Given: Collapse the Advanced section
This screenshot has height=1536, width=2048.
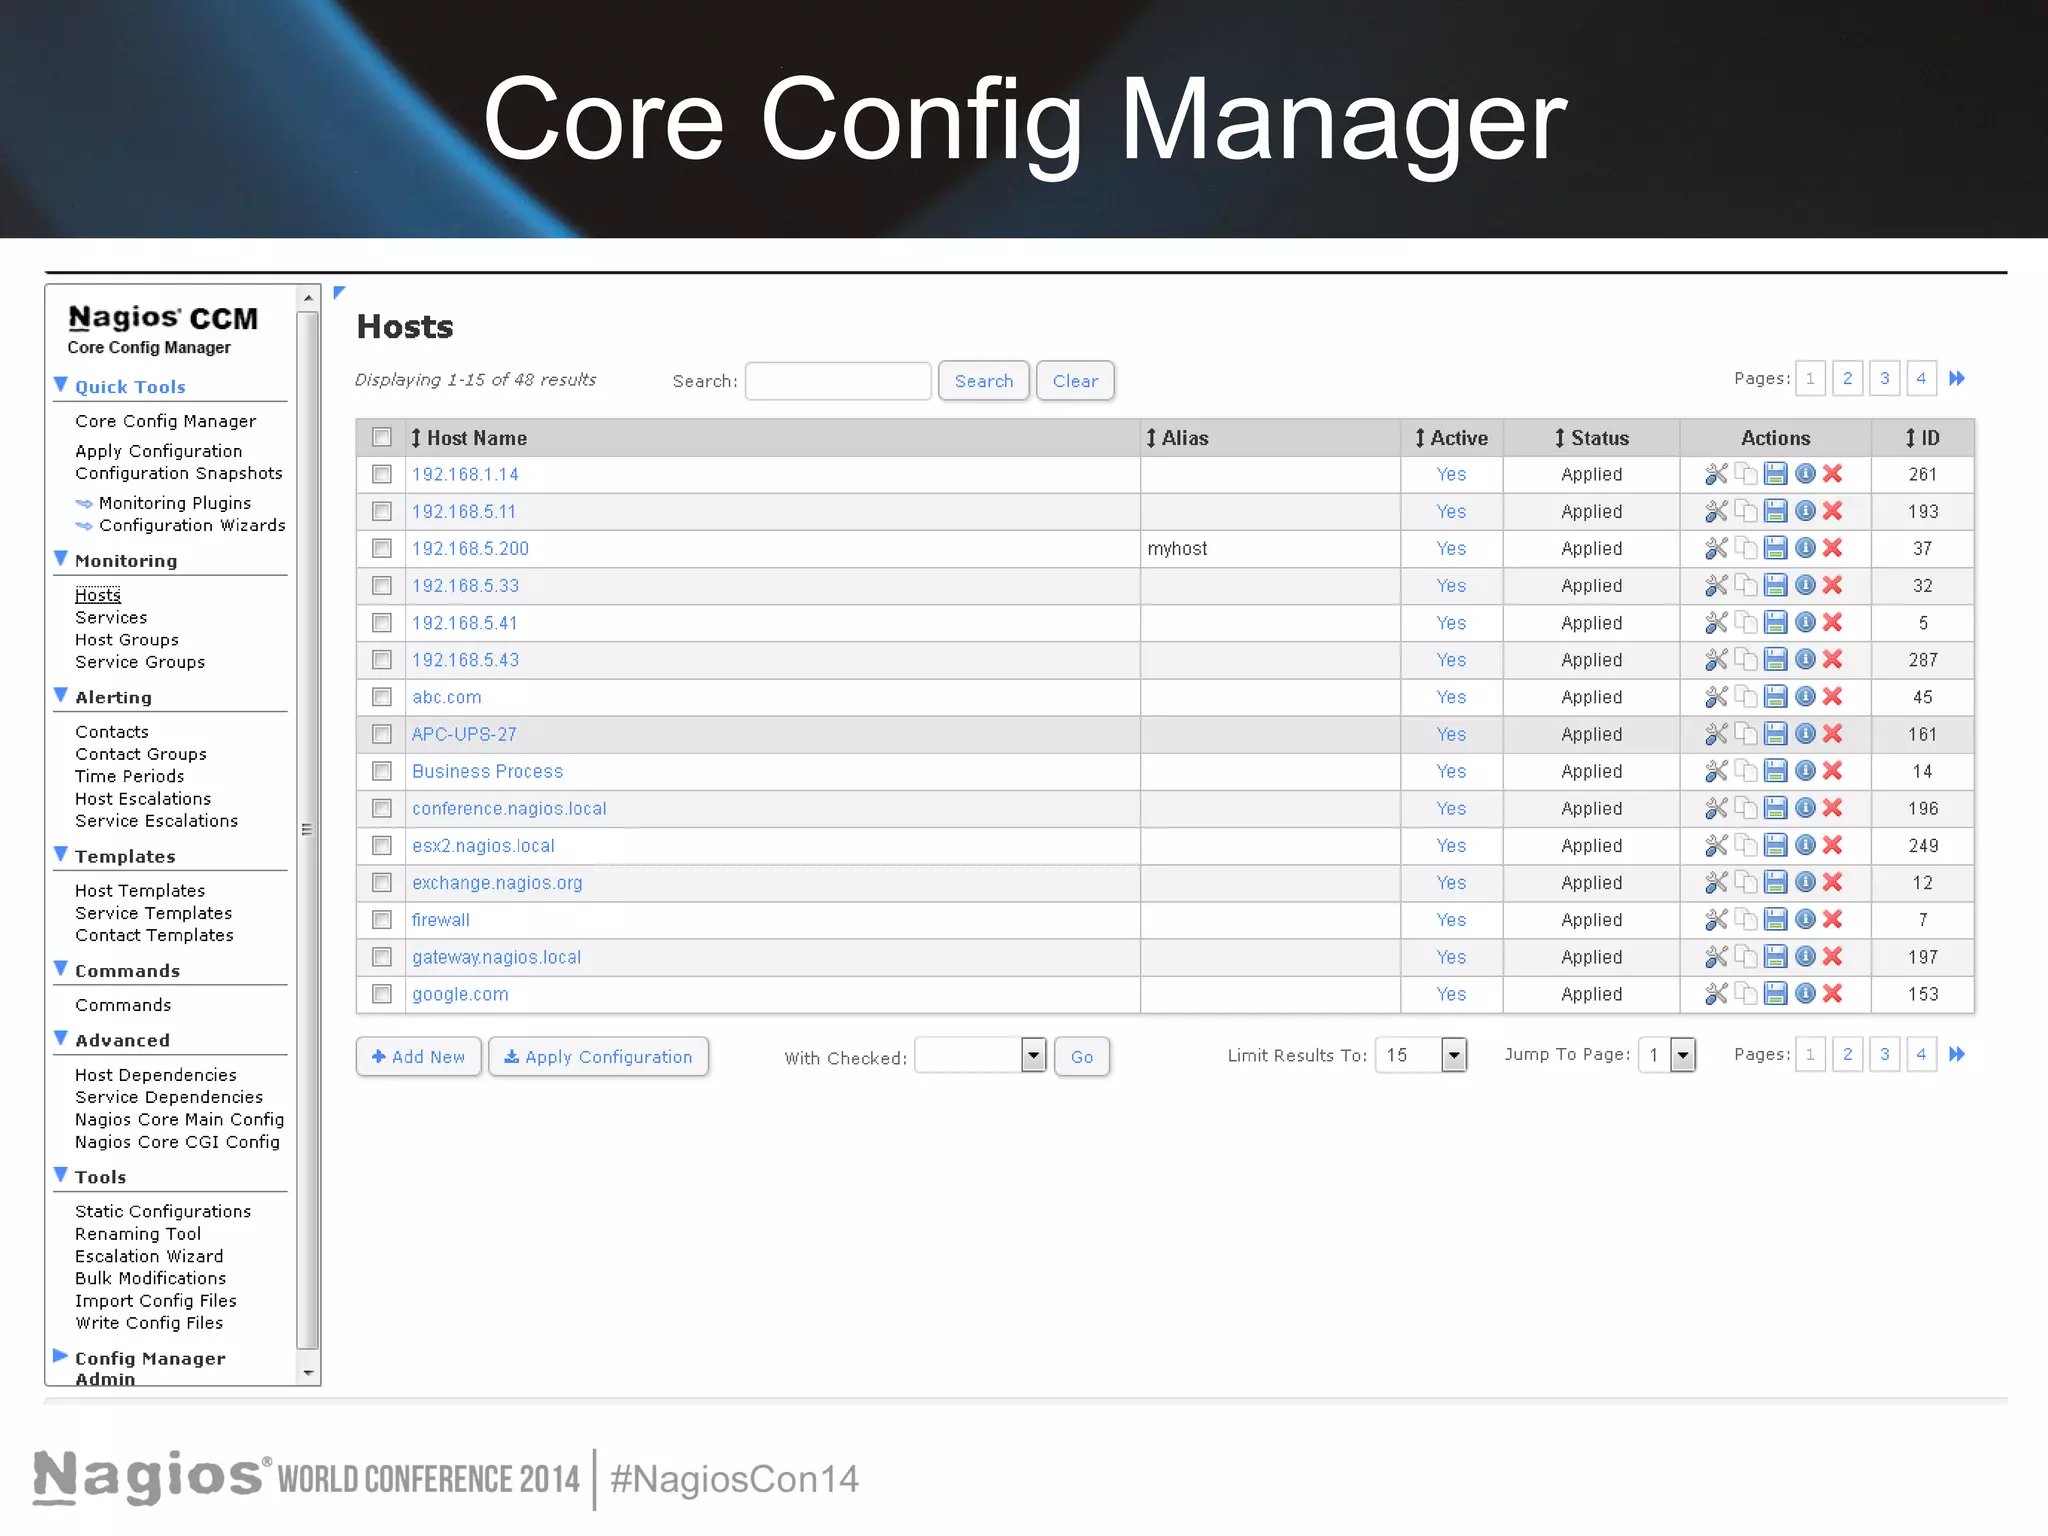Looking at the screenshot, I should pyautogui.click(x=61, y=1038).
